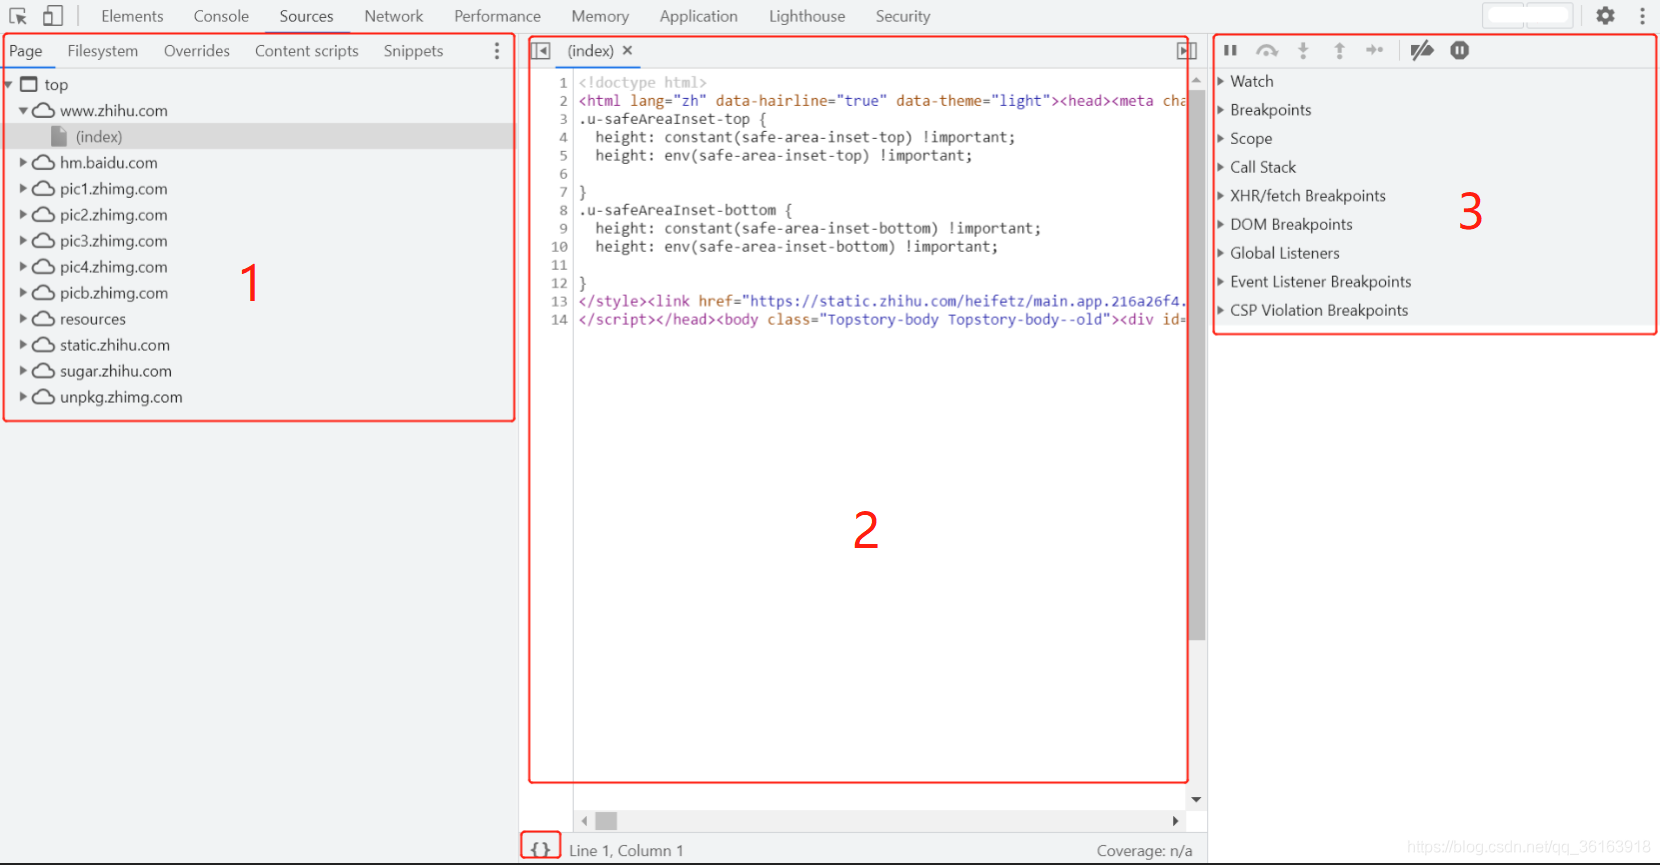Image resolution: width=1660 pixels, height=865 pixels.
Task: Collapse the www.zhihu.com domain
Action: point(23,111)
